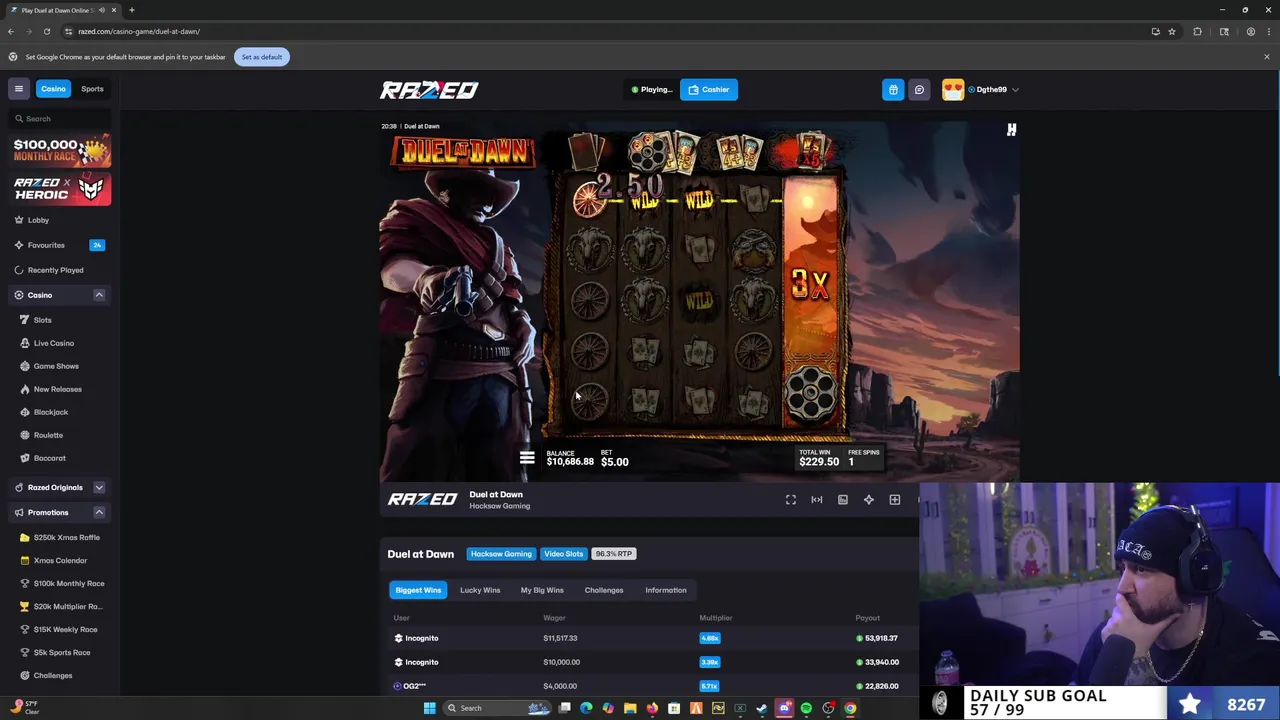This screenshot has height=720, width=1280.
Task: Select the Biggest Wins tab
Action: coord(418,590)
